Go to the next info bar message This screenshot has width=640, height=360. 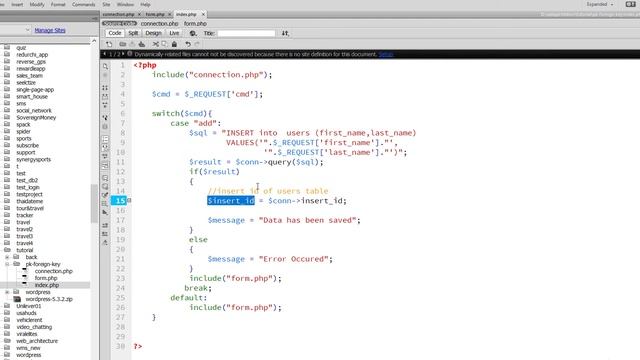click(x=123, y=54)
